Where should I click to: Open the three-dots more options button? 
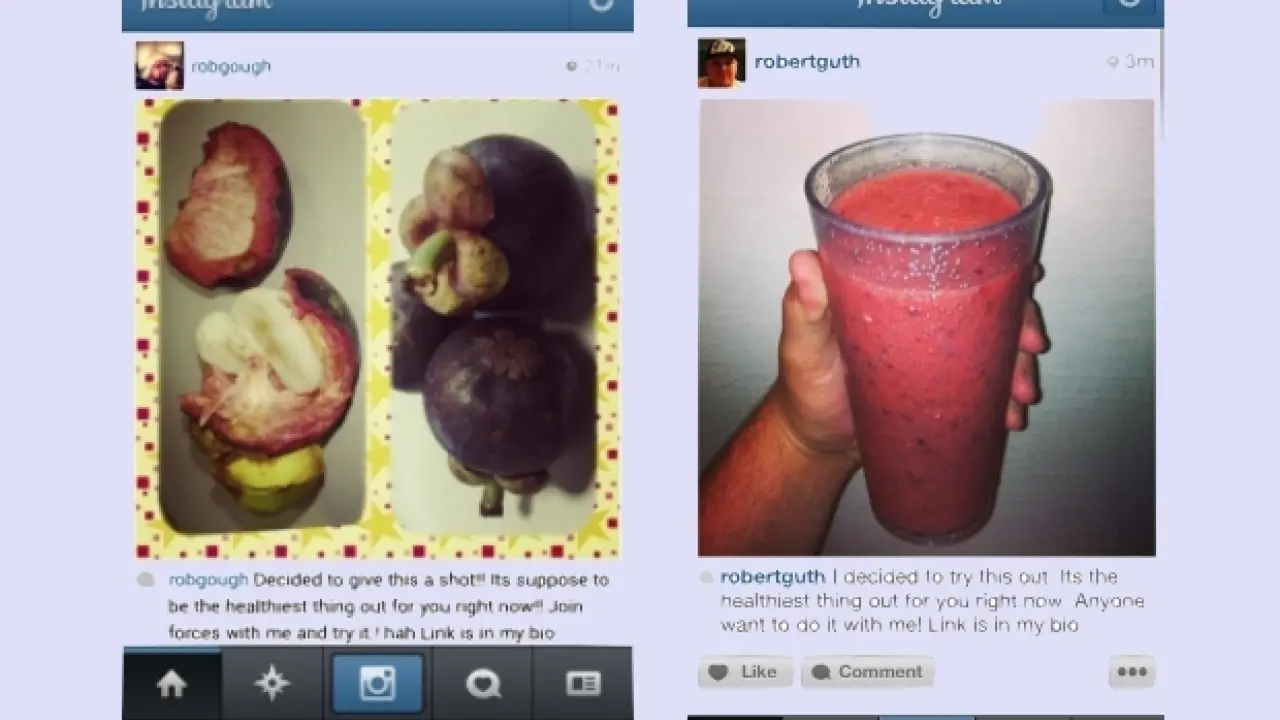tap(1132, 672)
